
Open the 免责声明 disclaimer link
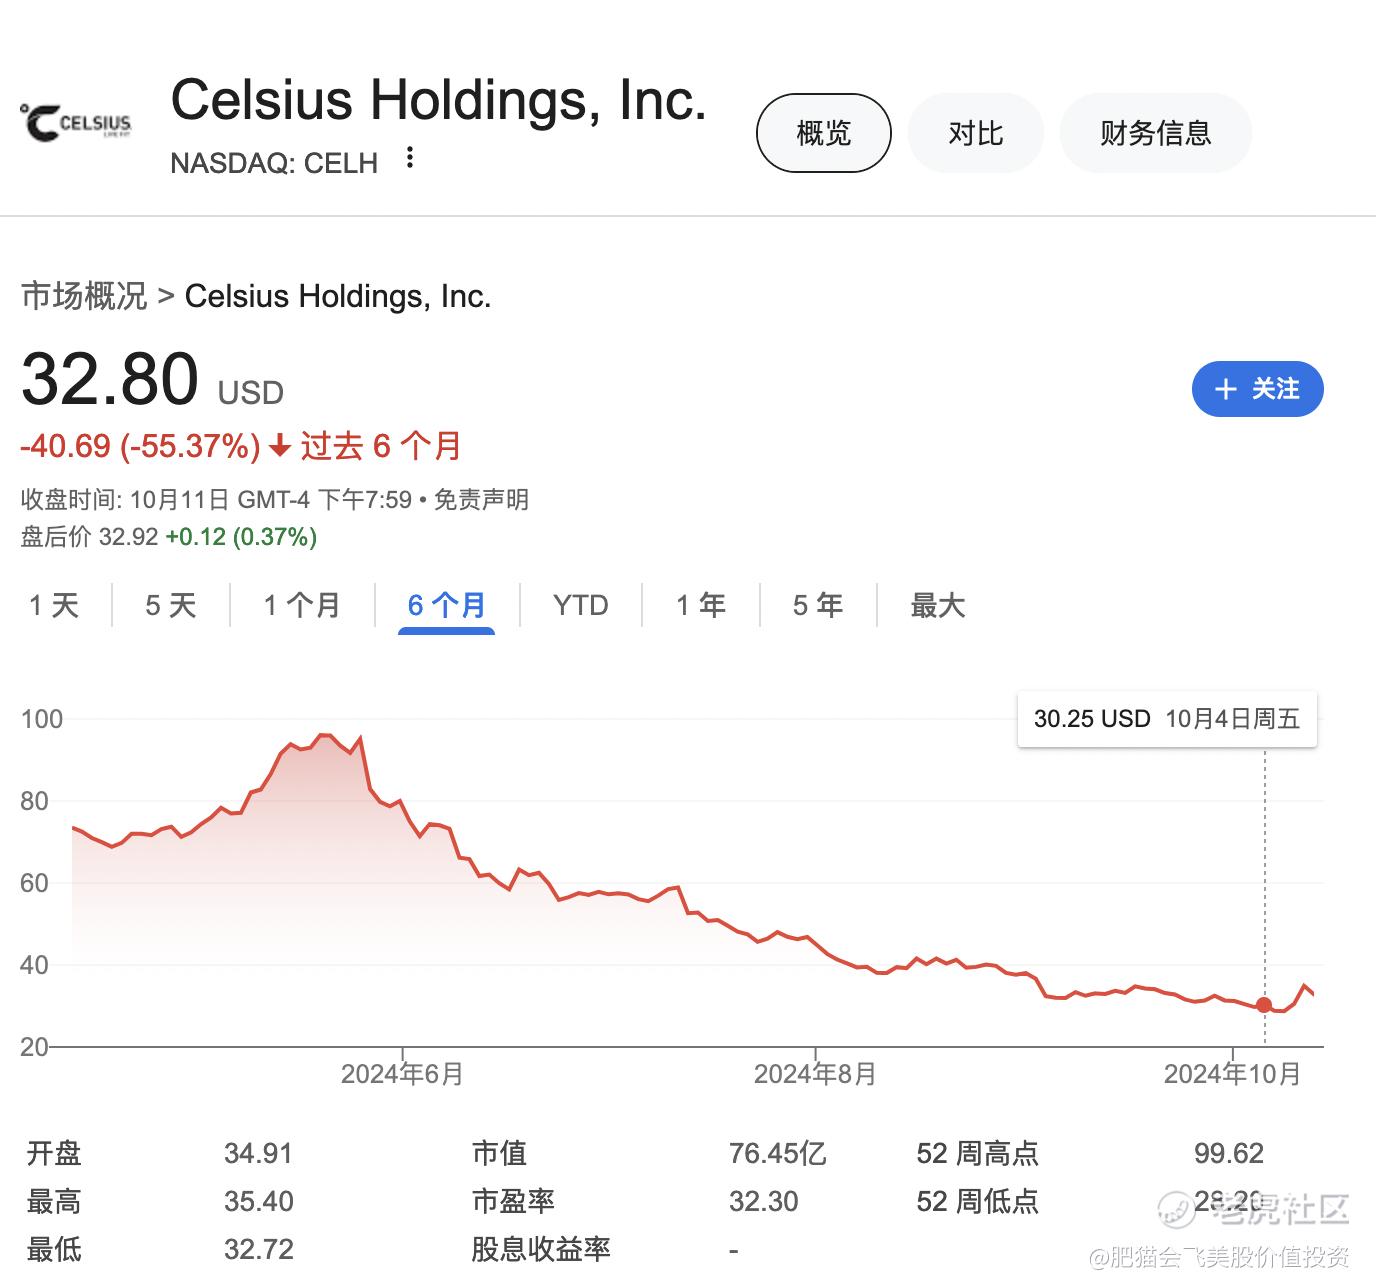point(481,499)
